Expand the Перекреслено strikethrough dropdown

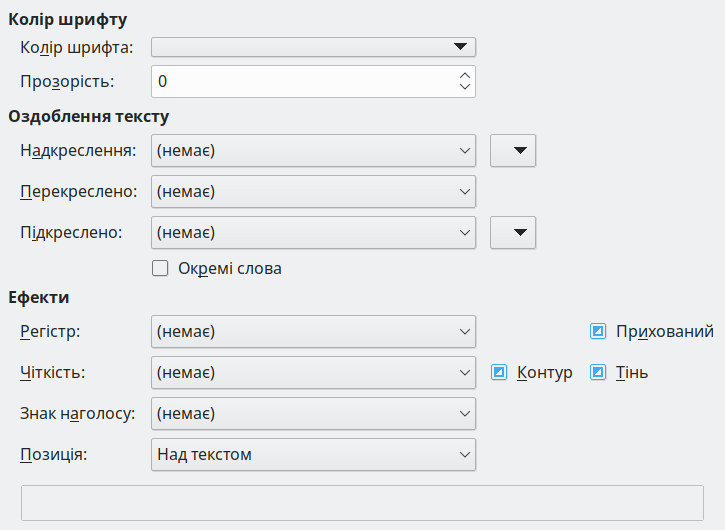pos(313,191)
